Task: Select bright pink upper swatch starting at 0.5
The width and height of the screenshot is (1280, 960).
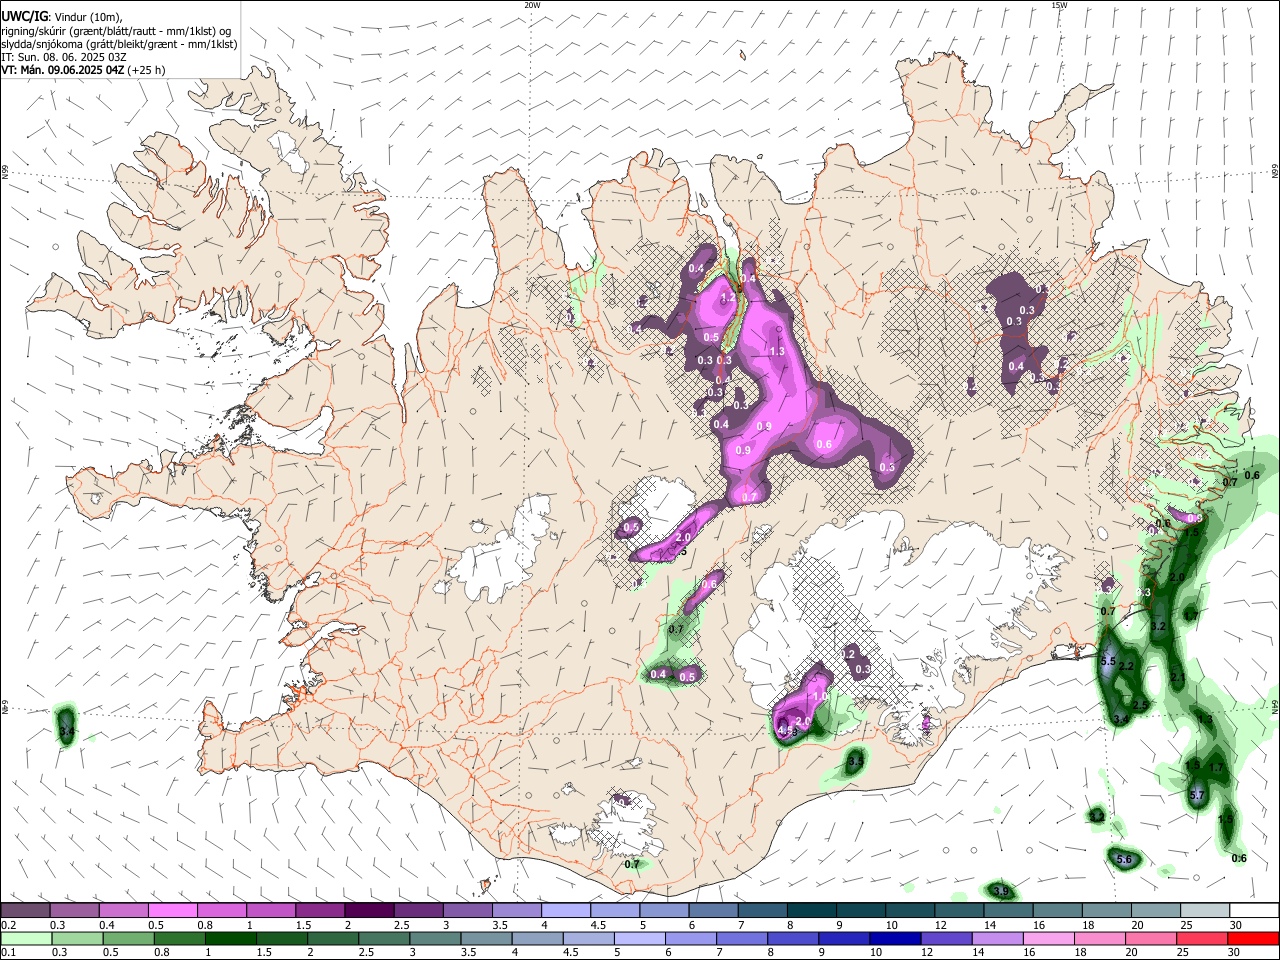Action: (172, 911)
